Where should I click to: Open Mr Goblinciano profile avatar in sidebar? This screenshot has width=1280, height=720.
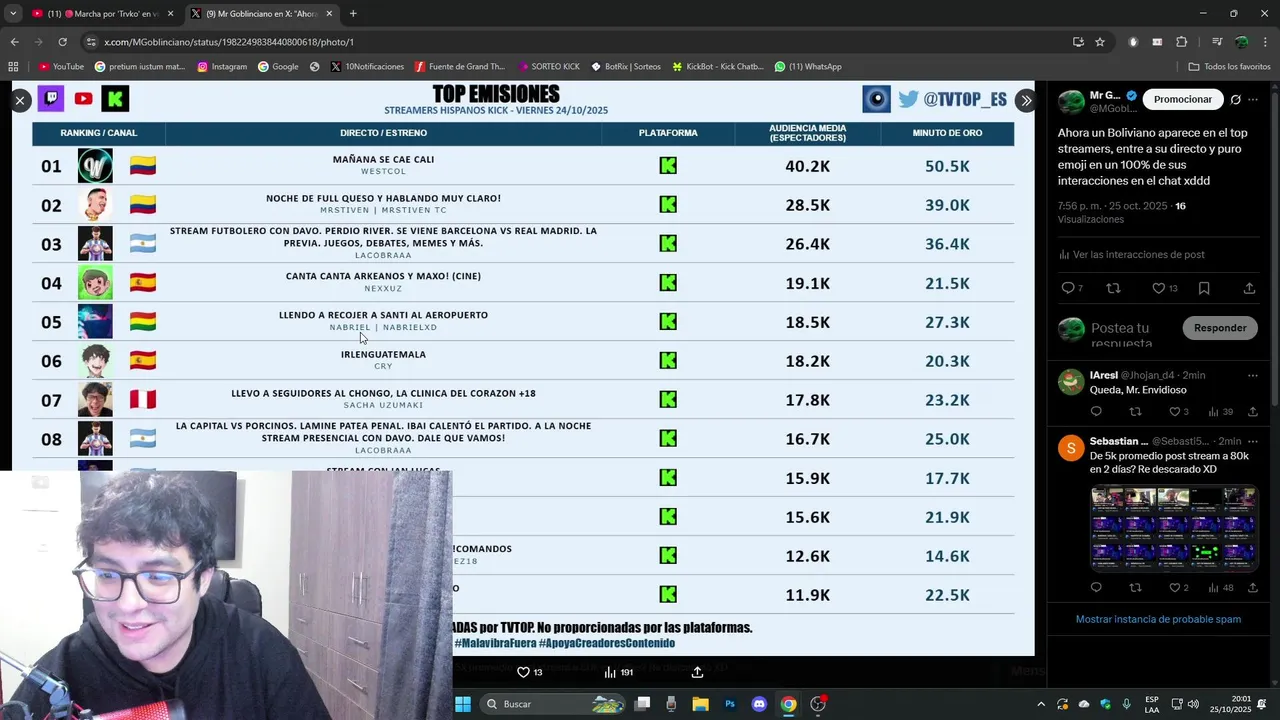[x=1071, y=102]
